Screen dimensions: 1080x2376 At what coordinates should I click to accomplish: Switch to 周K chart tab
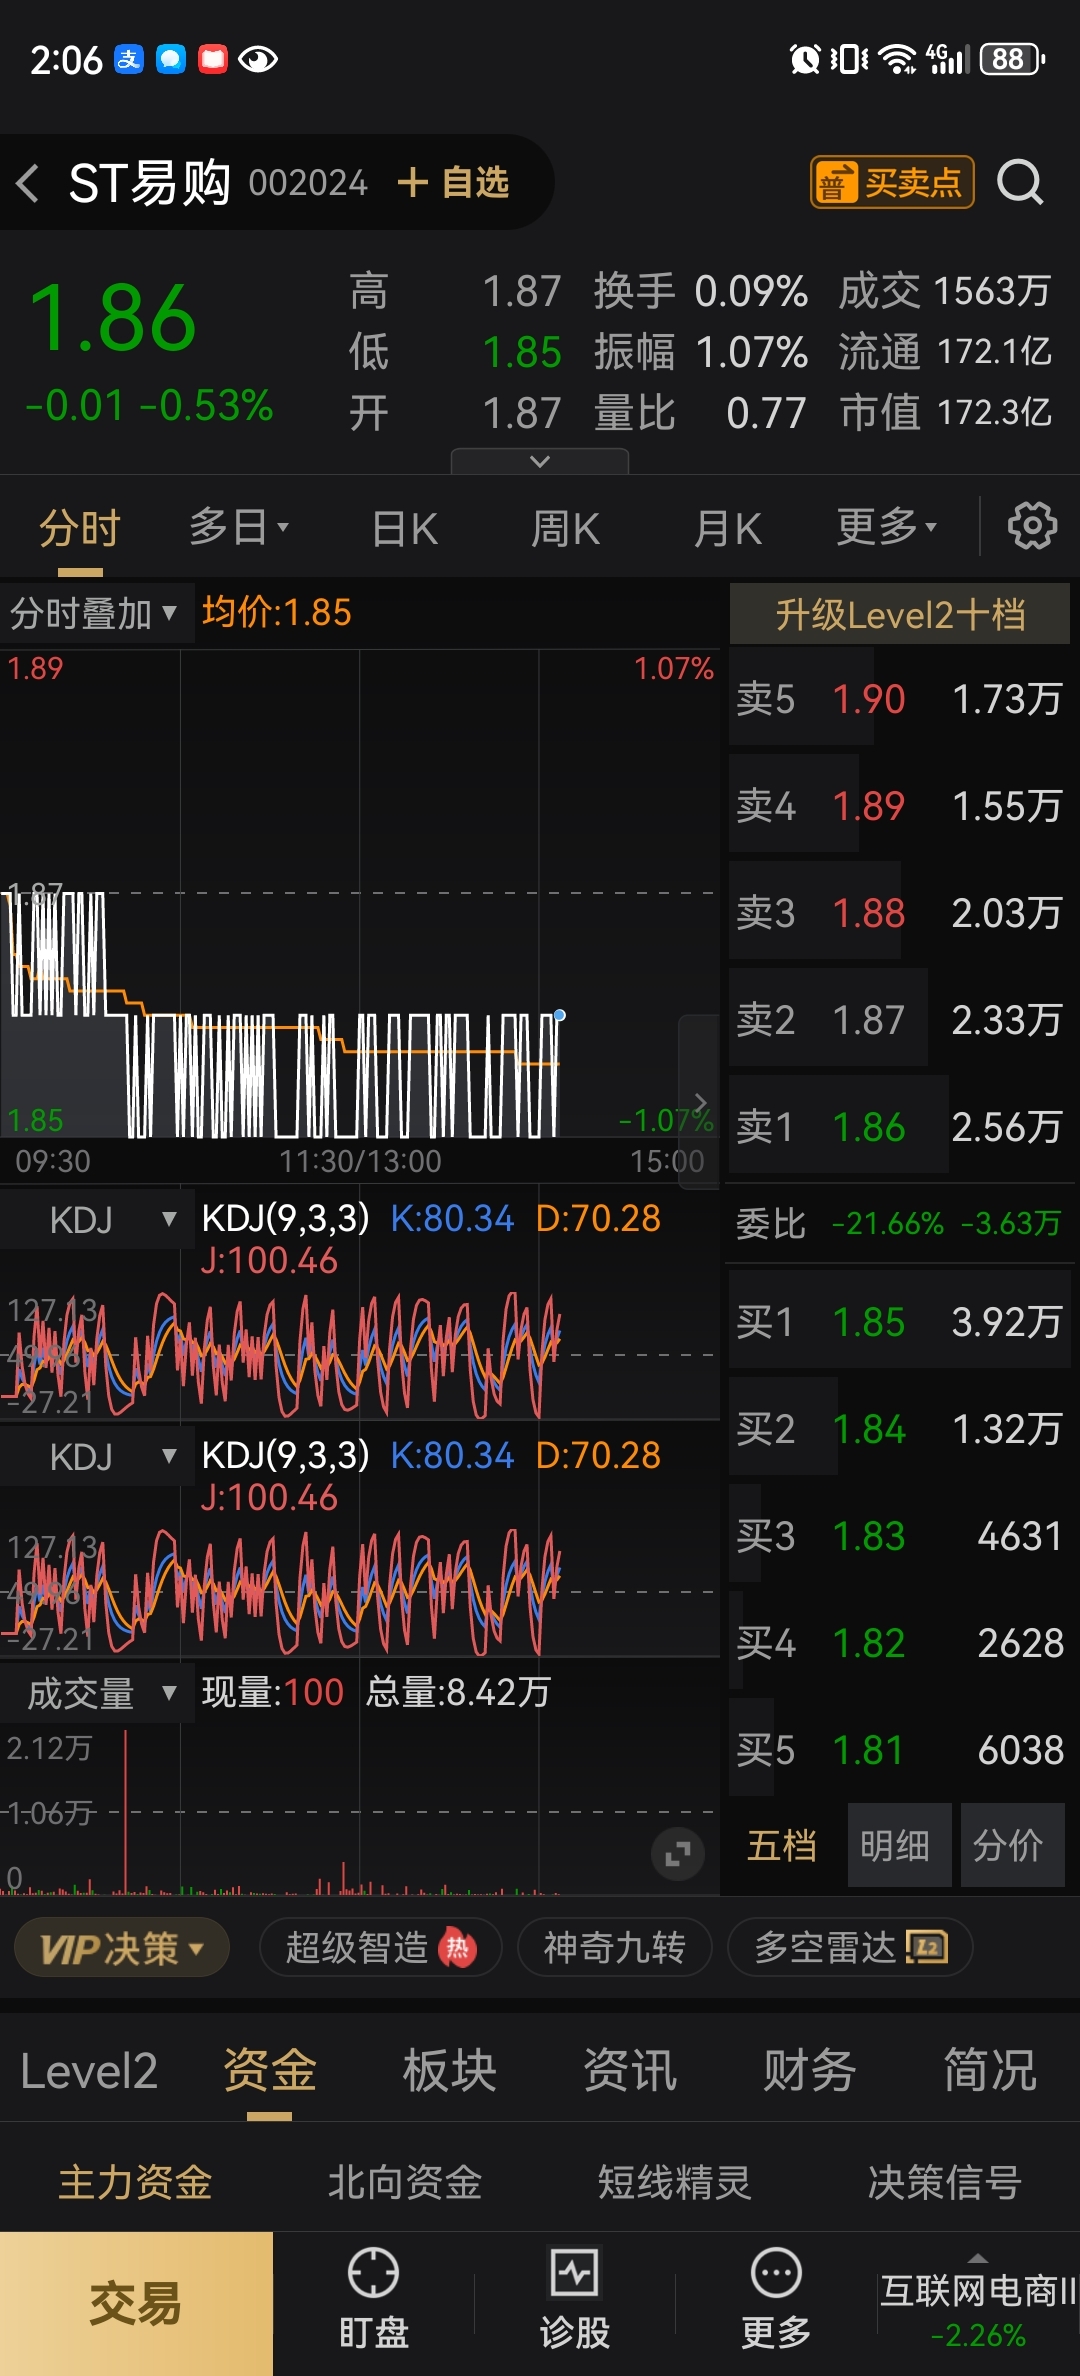tap(565, 528)
